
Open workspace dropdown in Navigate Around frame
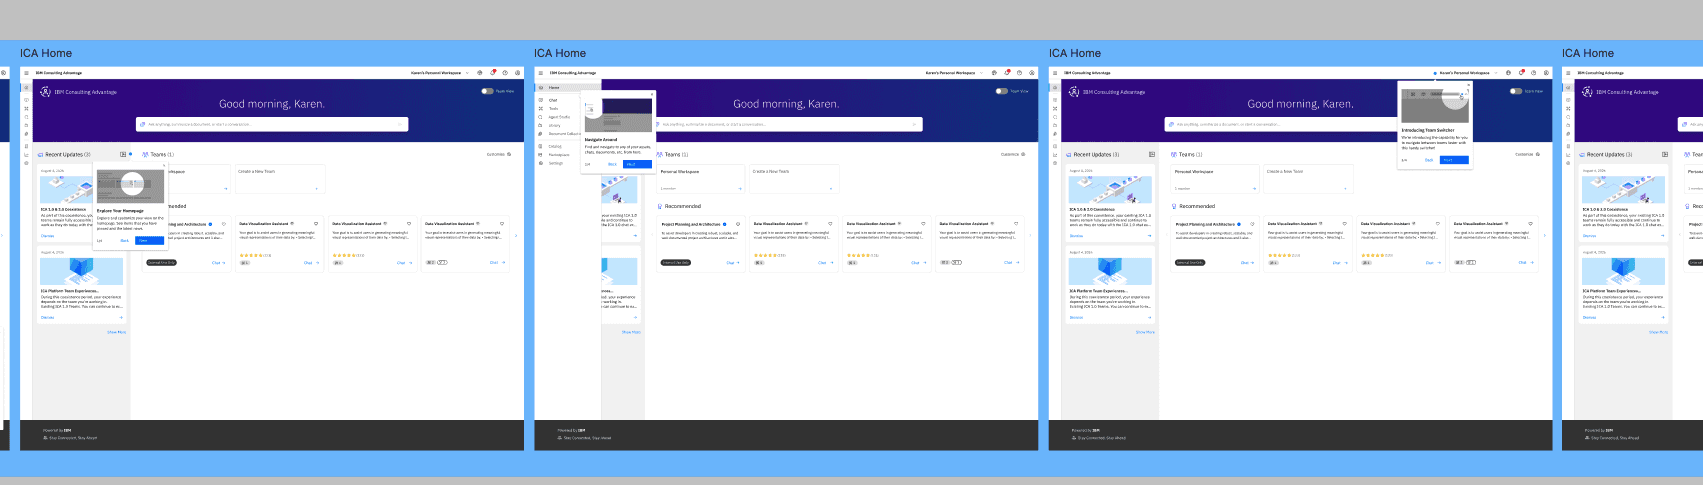954,73
